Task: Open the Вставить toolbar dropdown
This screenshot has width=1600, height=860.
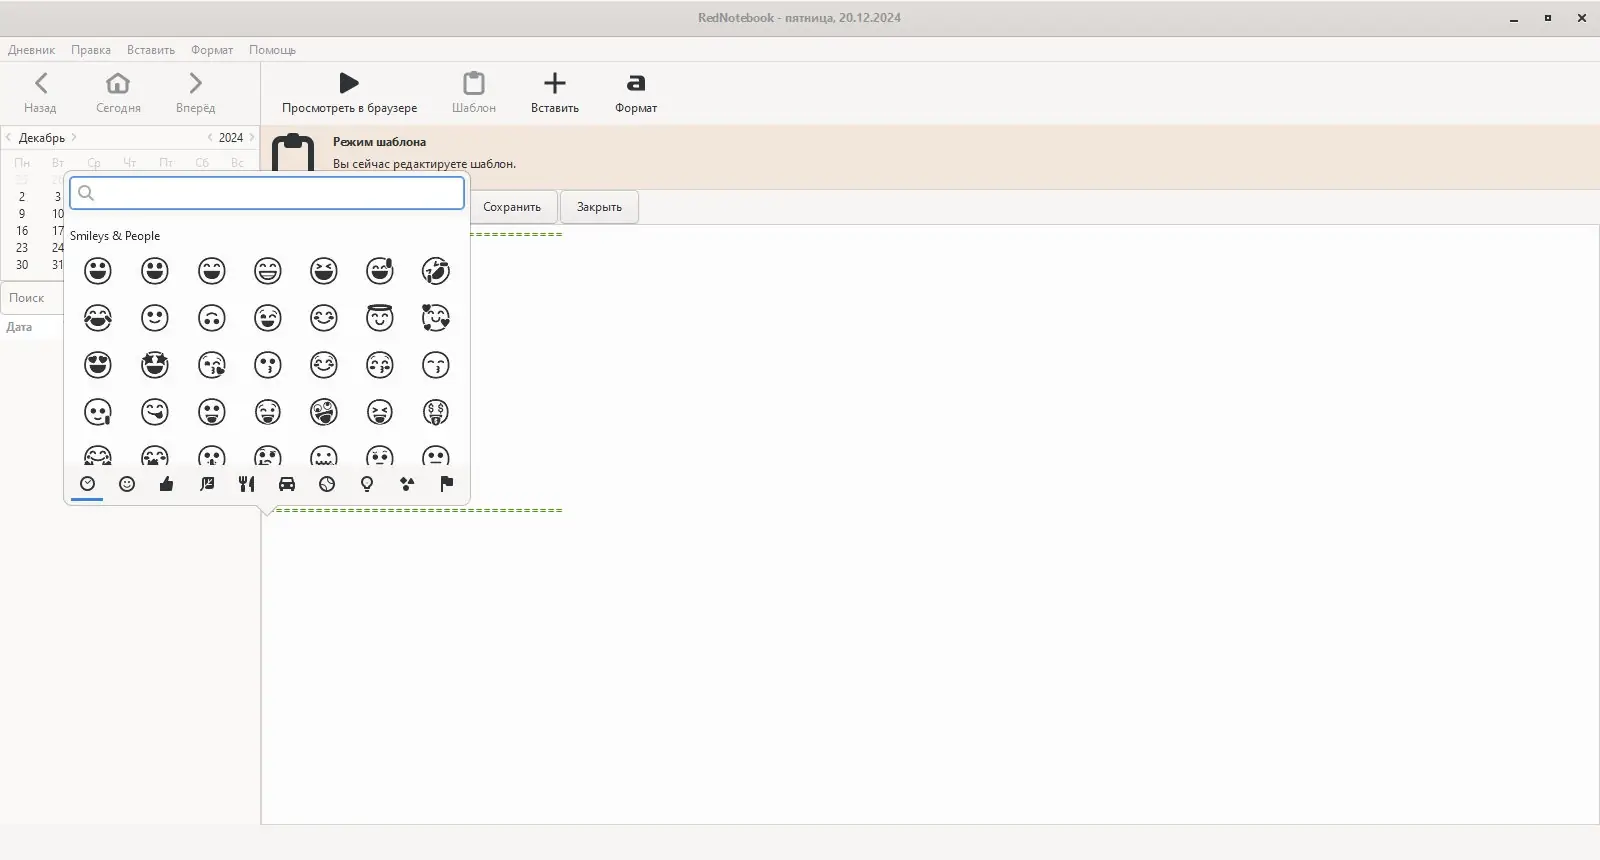Action: 555,93
